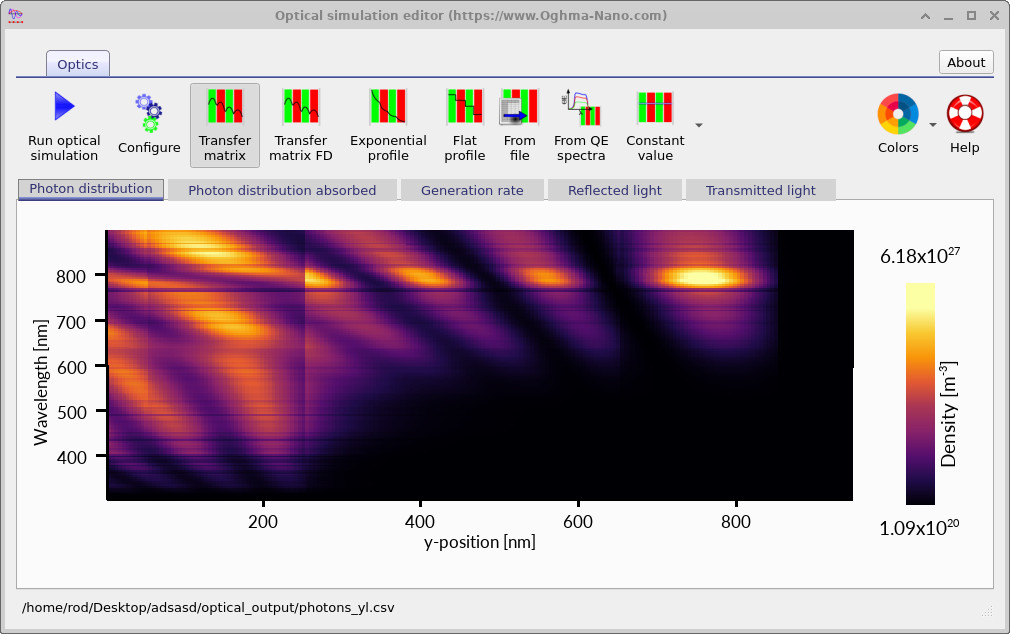Open the Photon distribution absorbed tab
Image resolution: width=1010 pixels, height=634 pixels.
[x=282, y=190]
